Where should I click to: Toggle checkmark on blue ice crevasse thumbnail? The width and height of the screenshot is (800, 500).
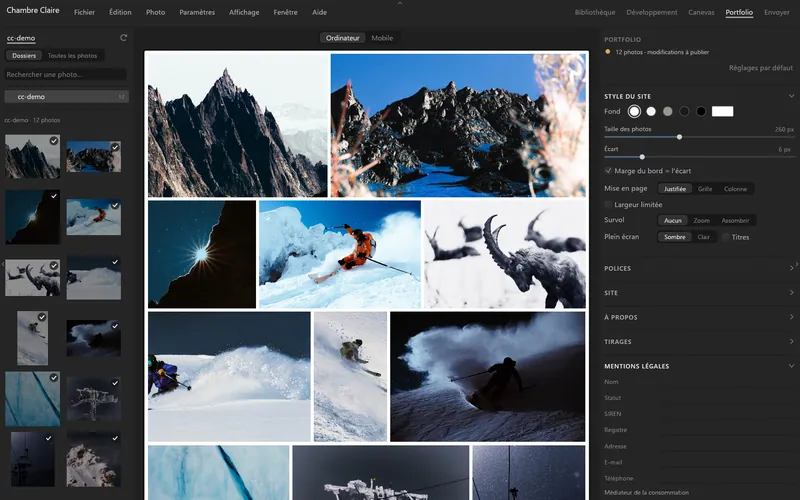tap(54, 378)
